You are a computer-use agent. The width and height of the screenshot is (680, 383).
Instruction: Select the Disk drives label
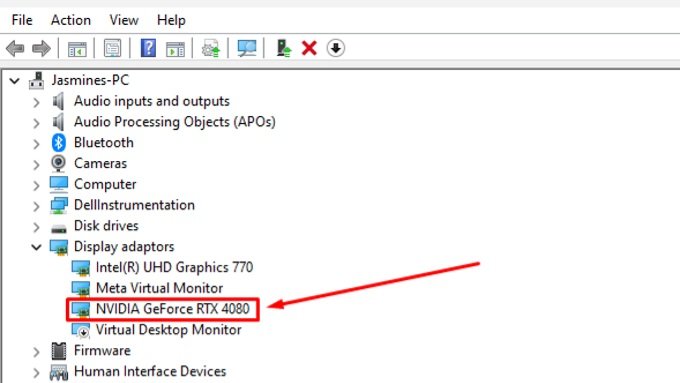click(106, 226)
